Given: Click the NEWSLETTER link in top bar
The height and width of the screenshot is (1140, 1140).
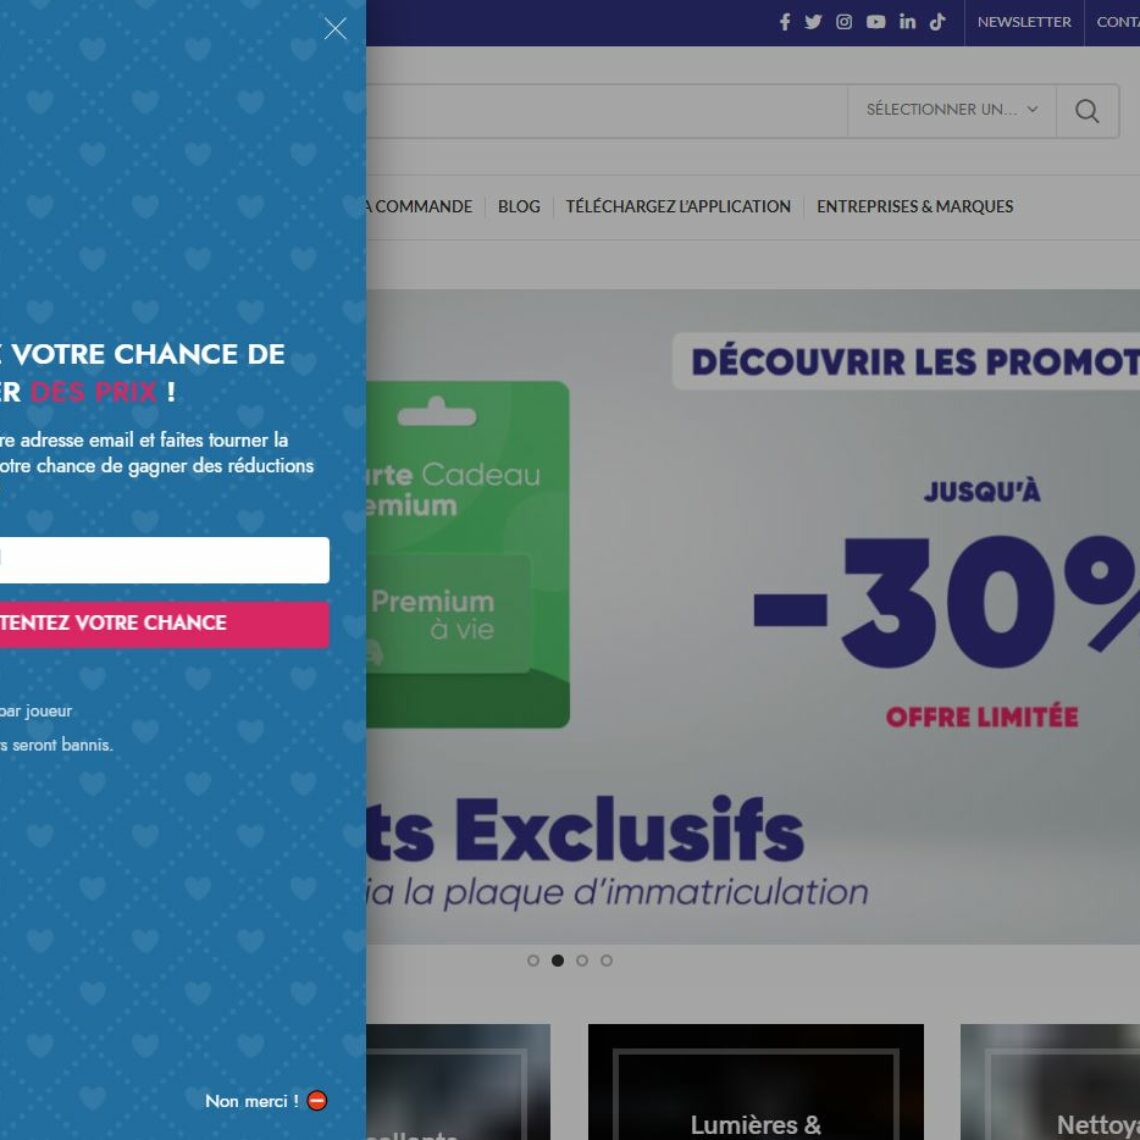Looking at the screenshot, I should [1024, 22].
